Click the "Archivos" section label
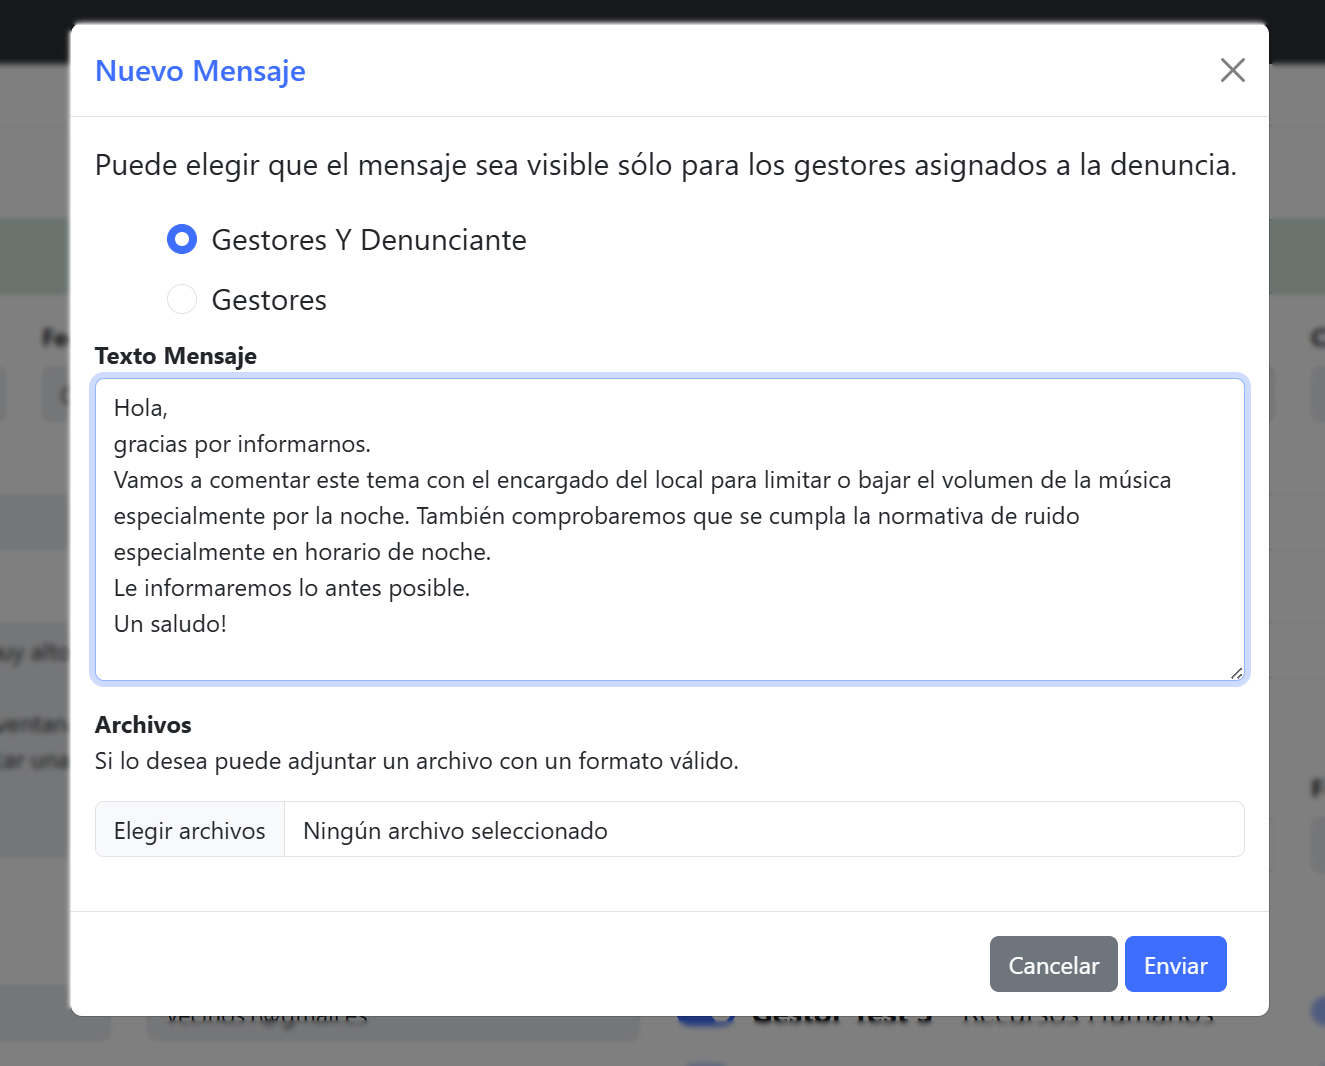 (x=142, y=724)
